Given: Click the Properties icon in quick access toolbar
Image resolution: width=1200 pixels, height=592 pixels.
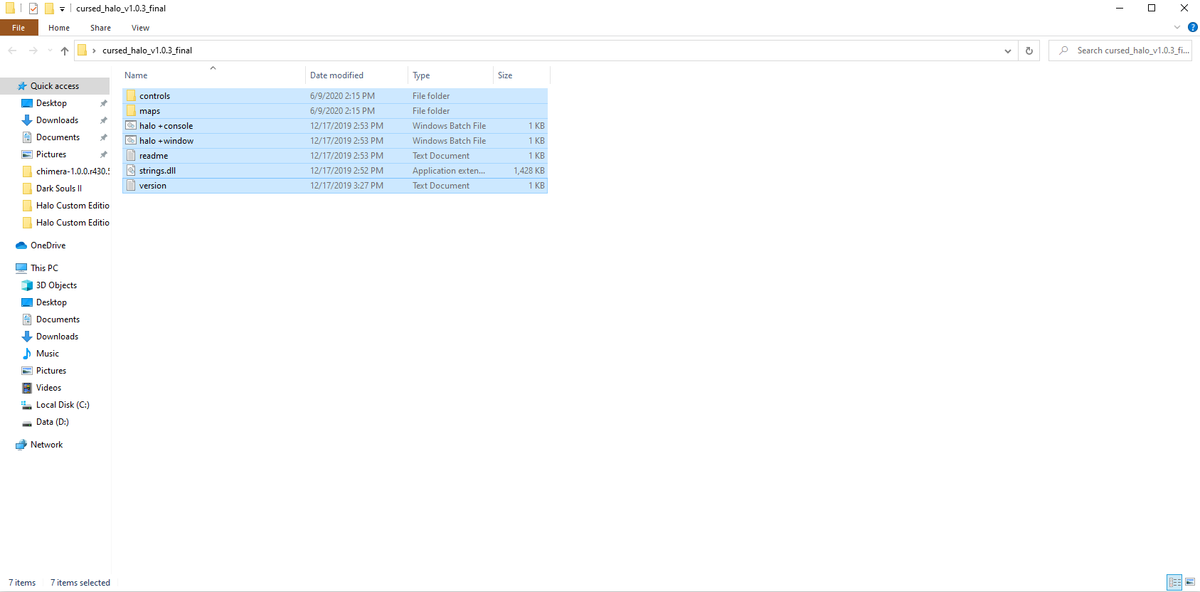Looking at the screenshot, I should coord(33,8).
